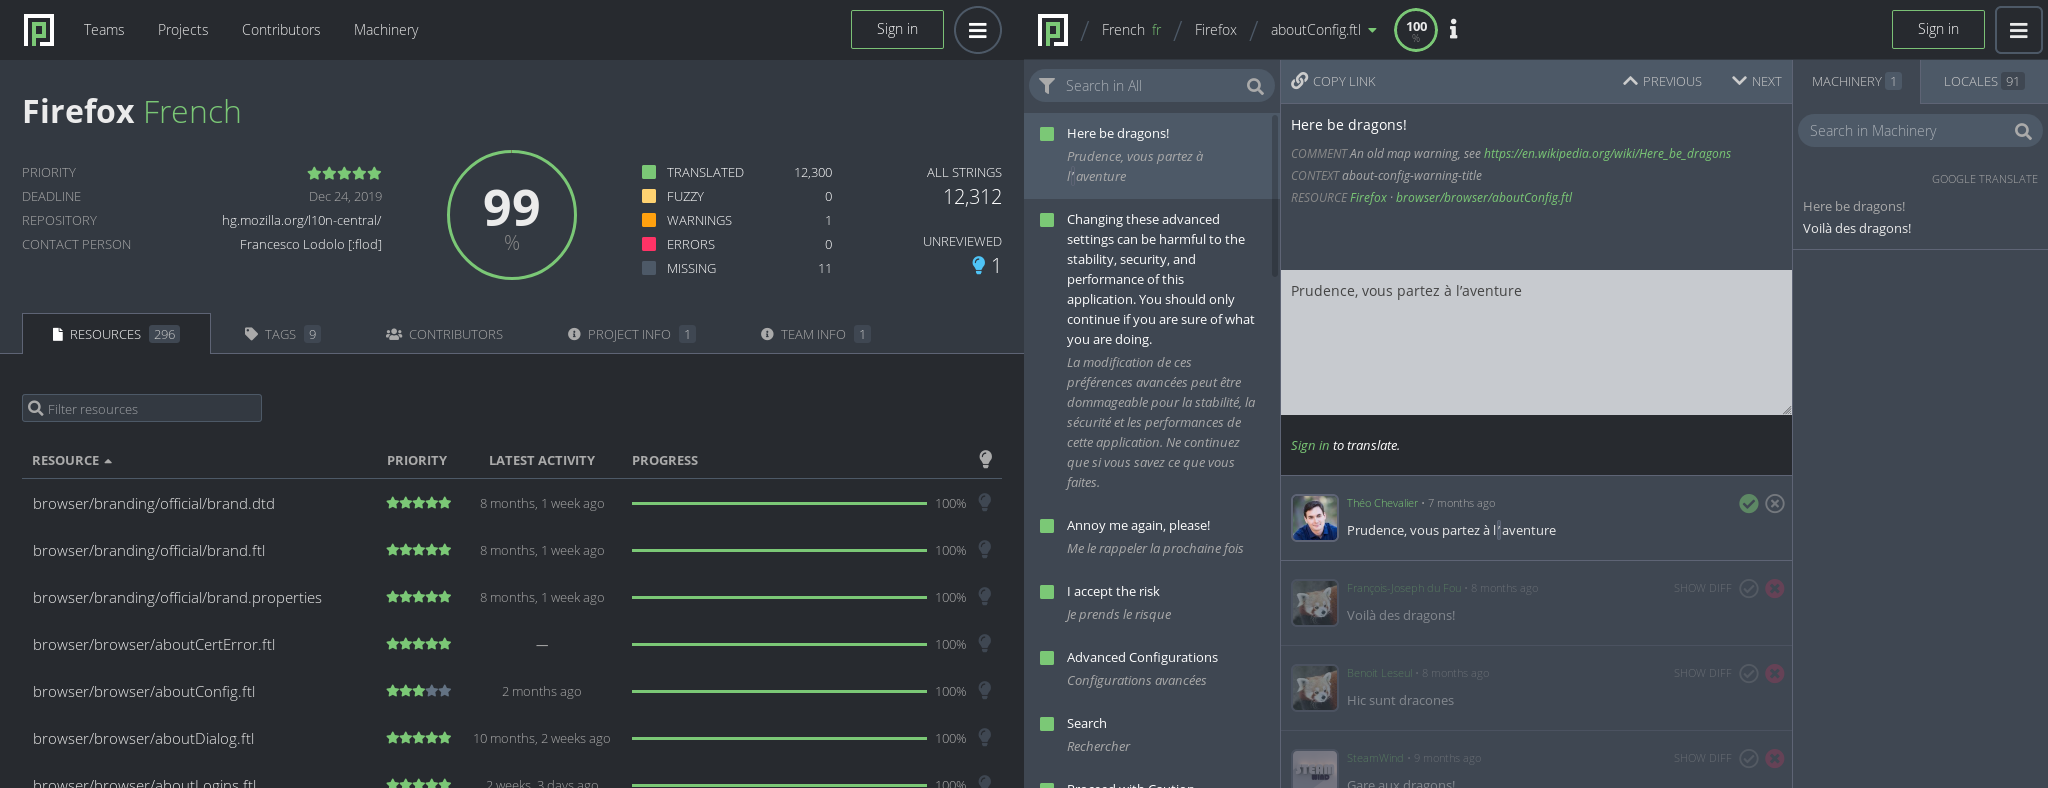Screen dimensions: 2048x788
Task: Show diff for François-Joseph du Fou's suggestion
Action: tap(1702, 588)
